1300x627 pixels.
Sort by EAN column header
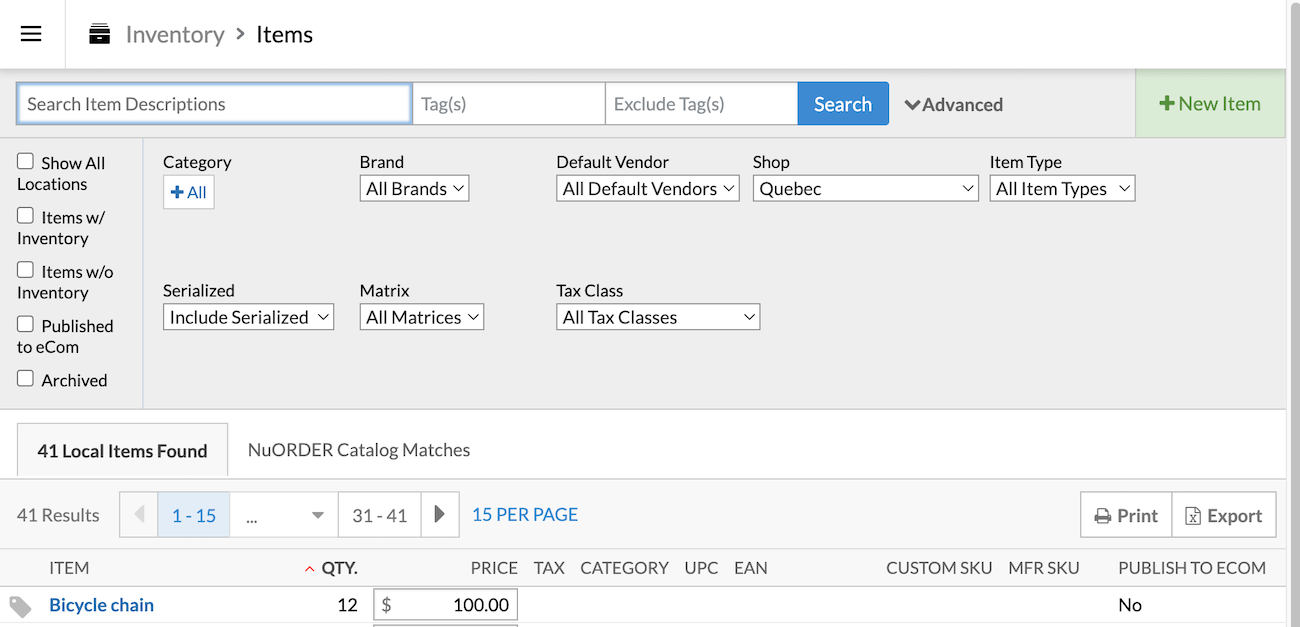(x=750, y=567)
